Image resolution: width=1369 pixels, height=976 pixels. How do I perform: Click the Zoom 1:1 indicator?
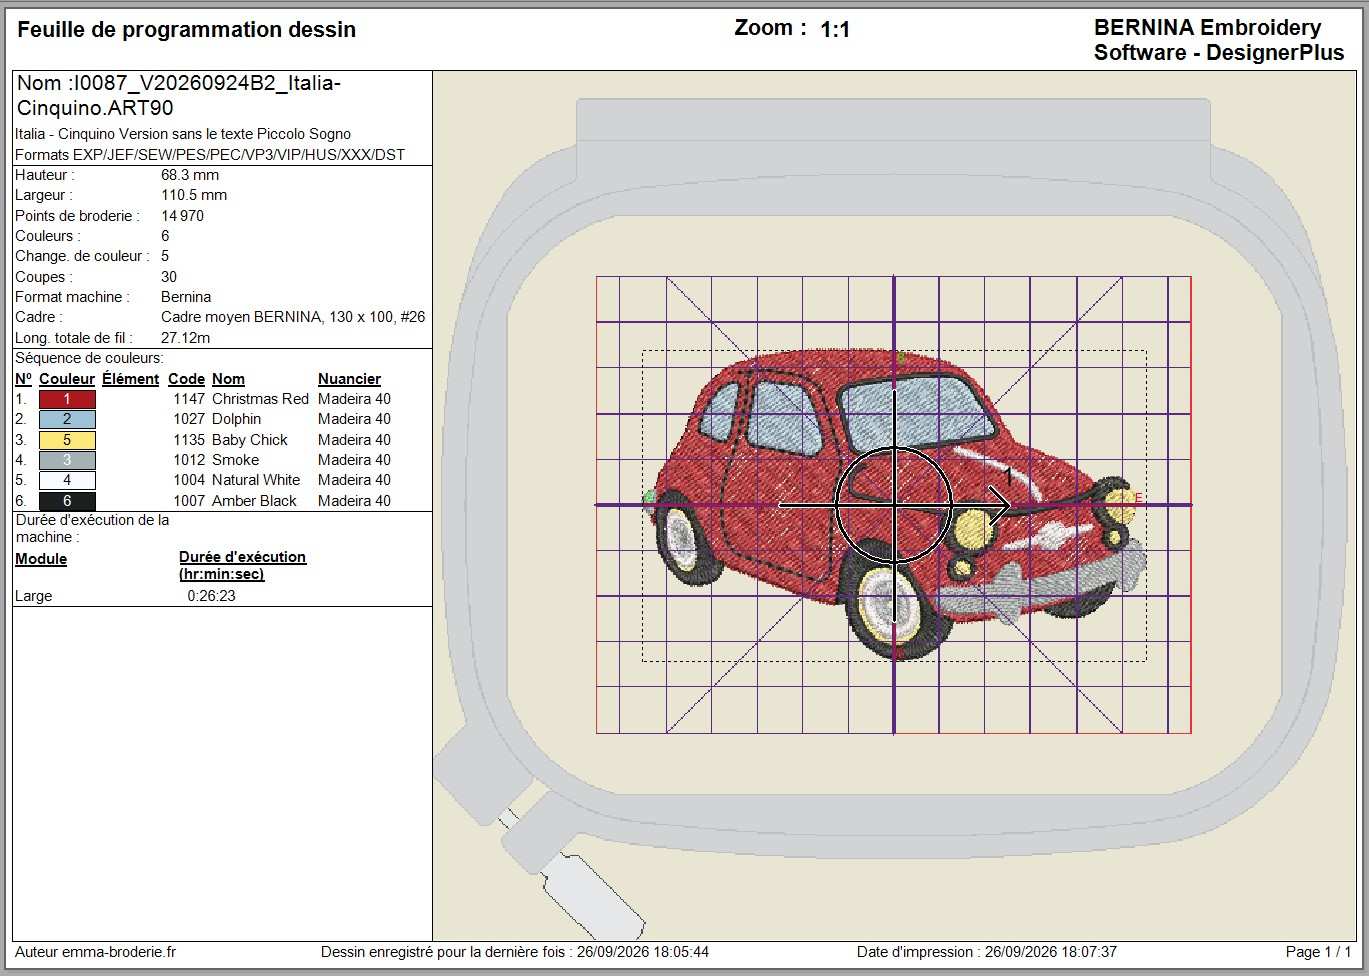click(x=792, y=29)
